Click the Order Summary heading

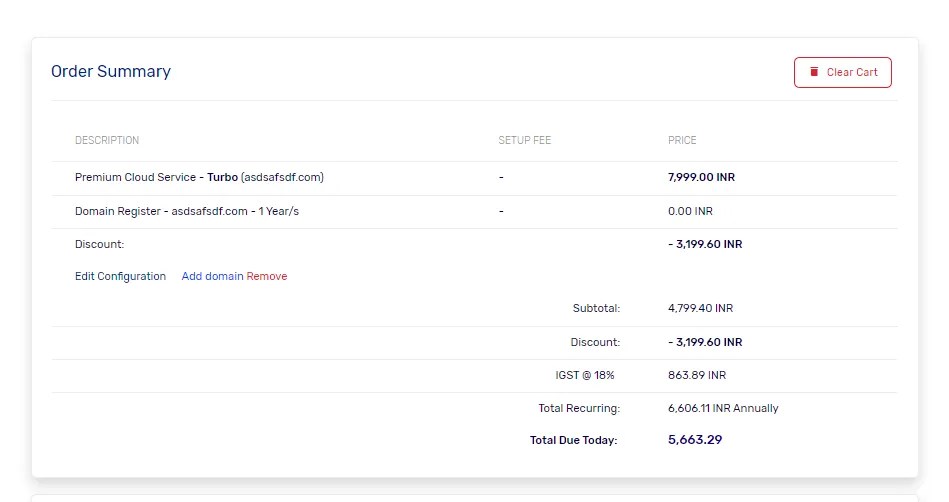click(x=111, y=71)
